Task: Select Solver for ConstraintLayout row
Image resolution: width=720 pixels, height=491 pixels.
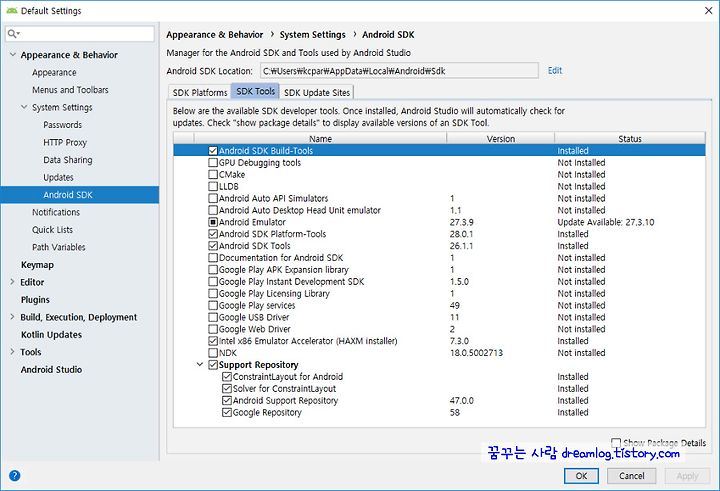Action: point(439,389)
